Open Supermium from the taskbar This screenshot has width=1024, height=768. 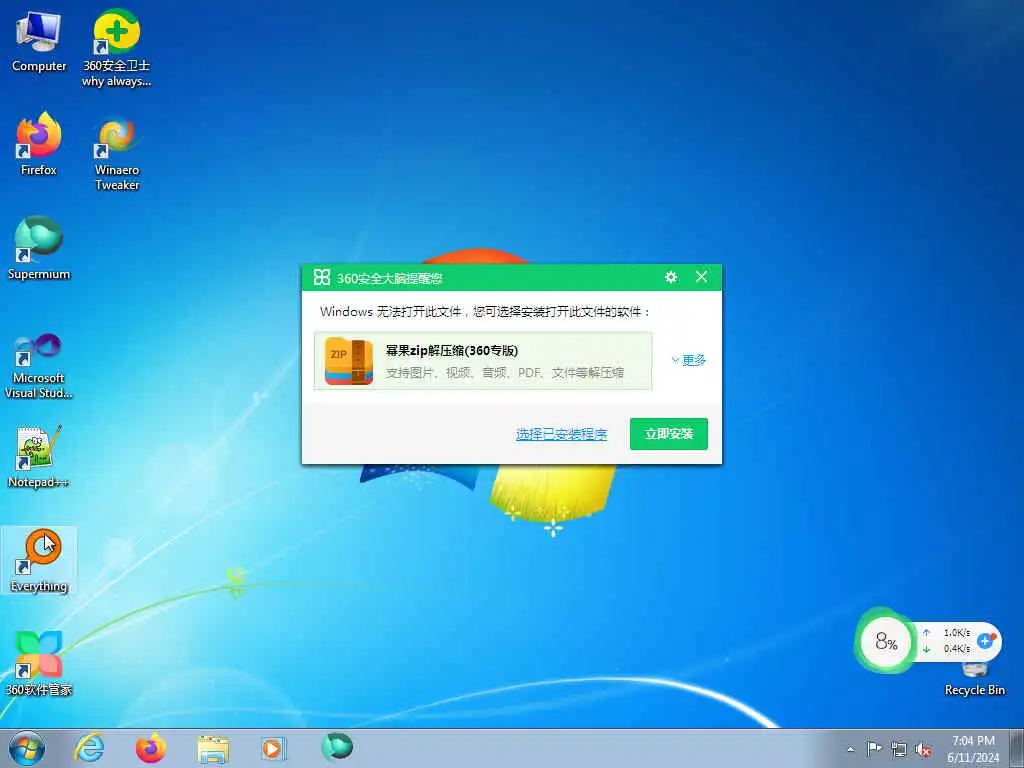337,747
